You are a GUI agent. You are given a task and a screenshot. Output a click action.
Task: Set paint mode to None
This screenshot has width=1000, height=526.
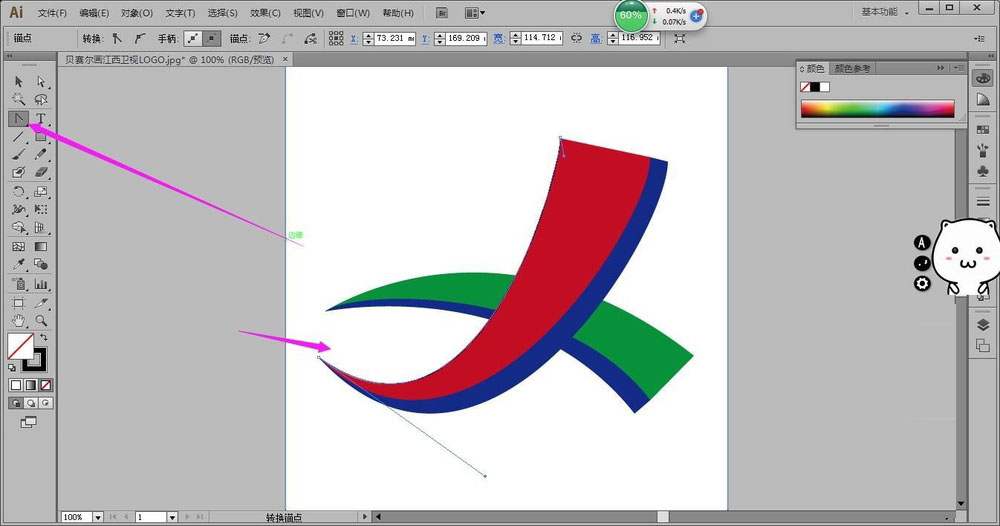click(45, 385)
